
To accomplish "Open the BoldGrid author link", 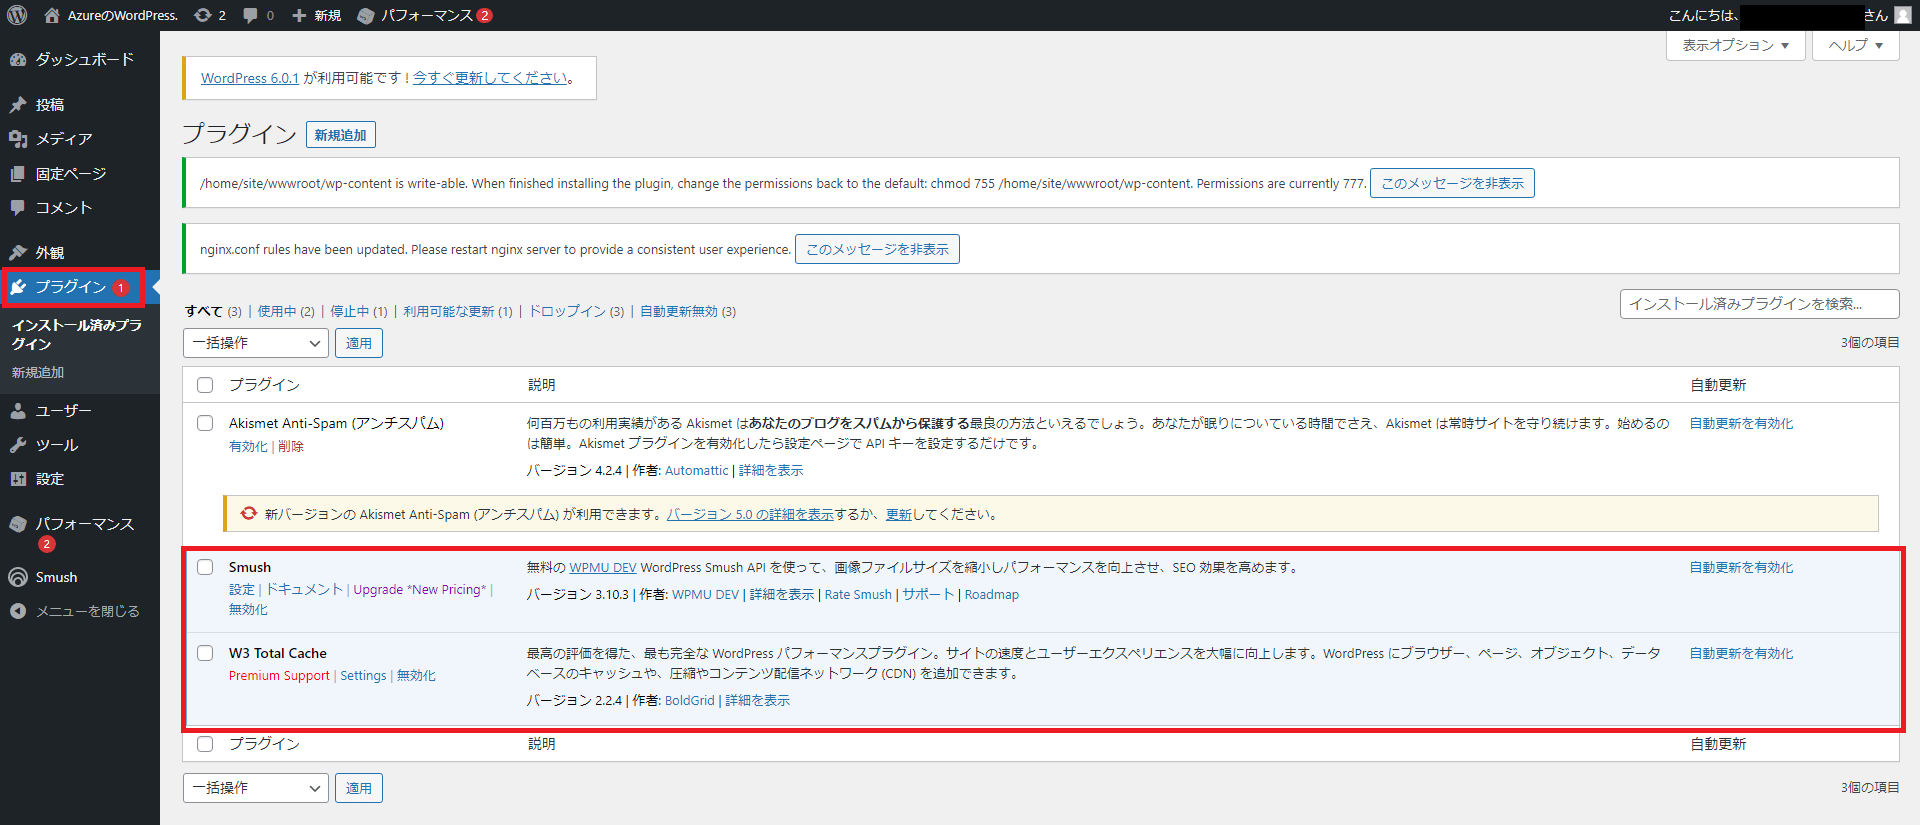I will [x=690, y=700].
